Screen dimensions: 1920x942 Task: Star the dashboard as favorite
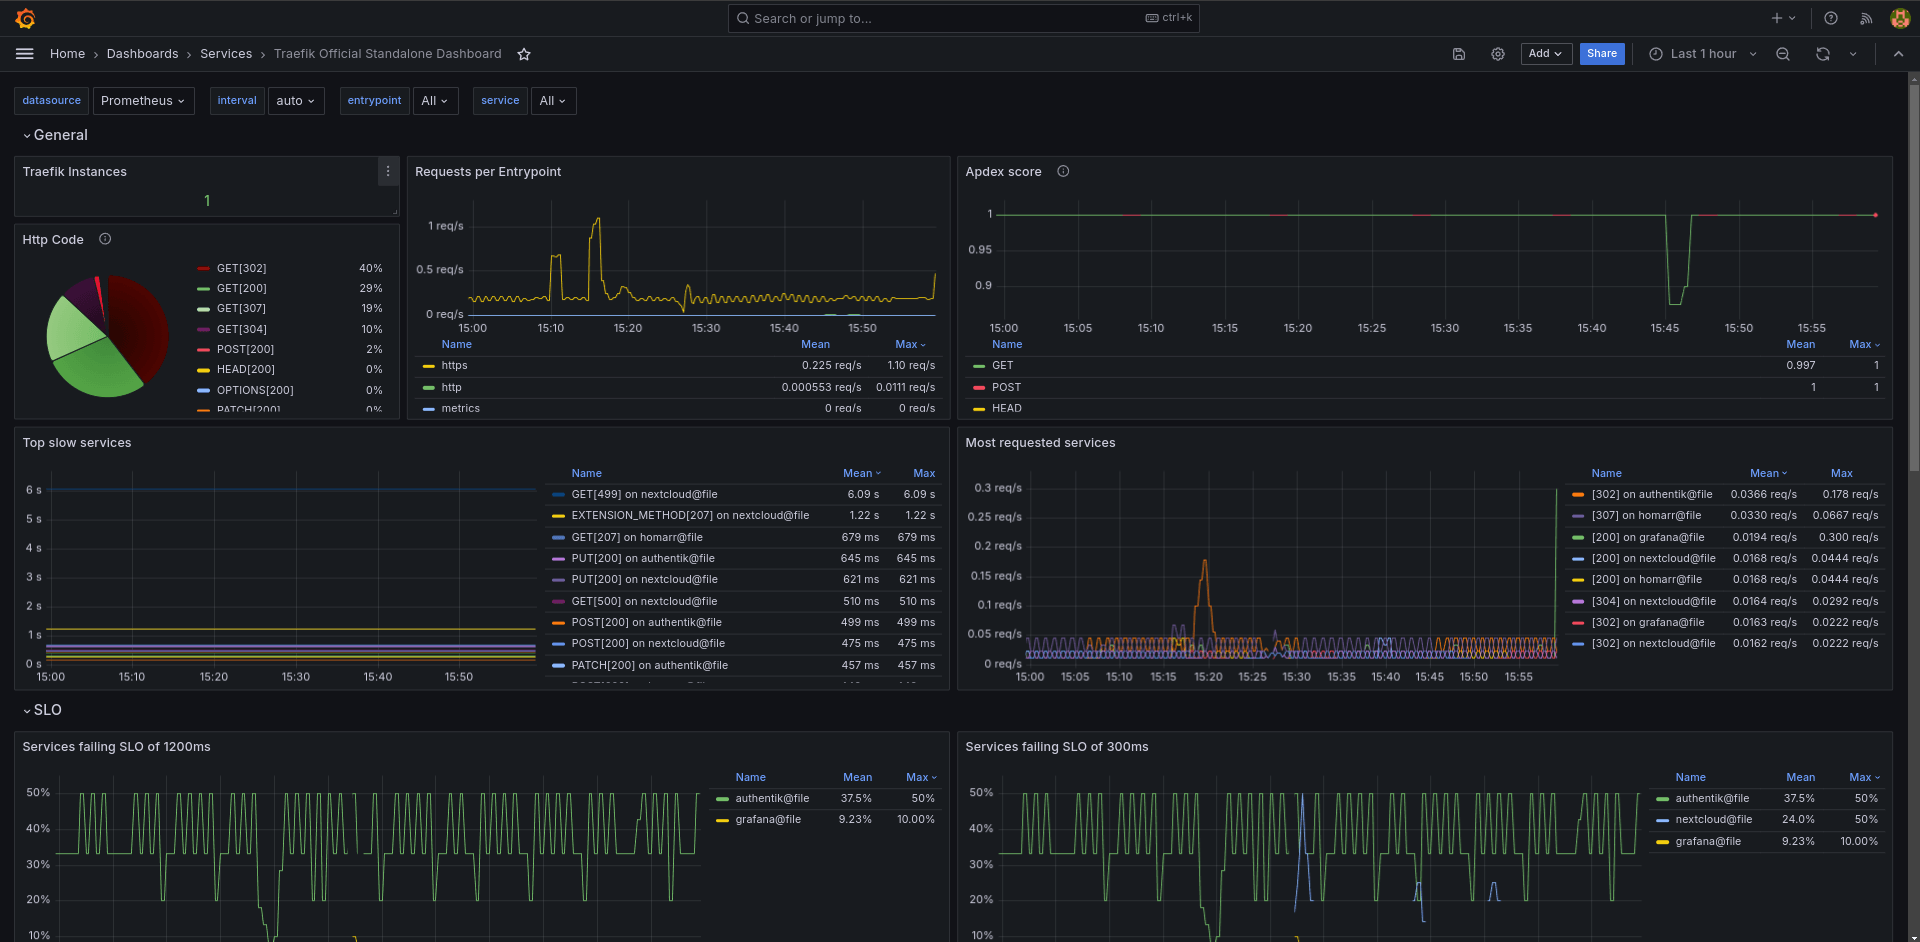click(524, 54)
